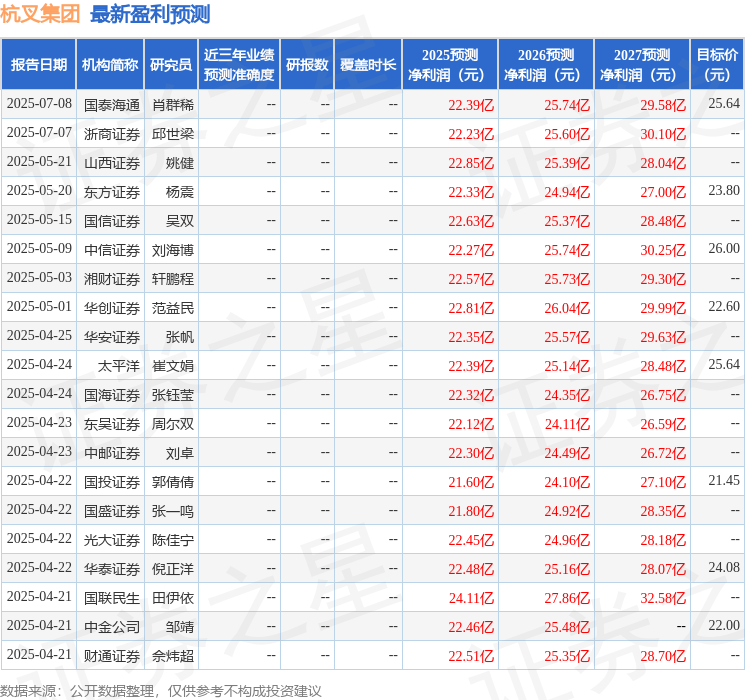Click analyst 轩鹏程
Image resolution: width=745 pixels, height=700 pixels.
pos(173,279)
